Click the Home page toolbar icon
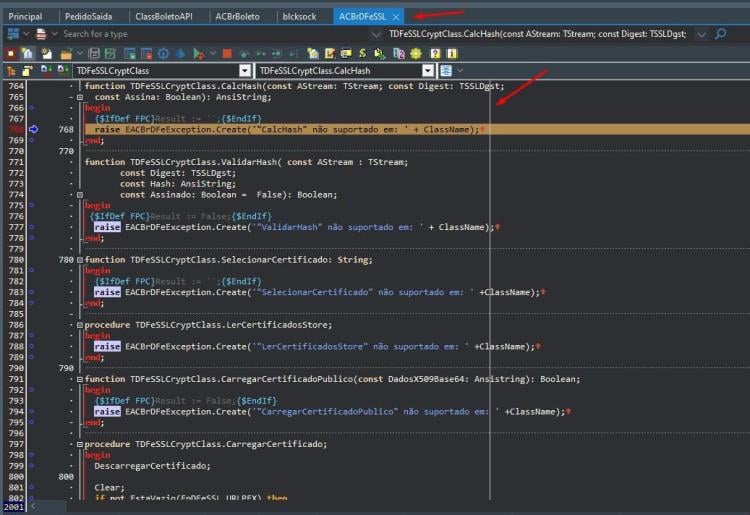 pyautogui.click(x=27, y=54)
